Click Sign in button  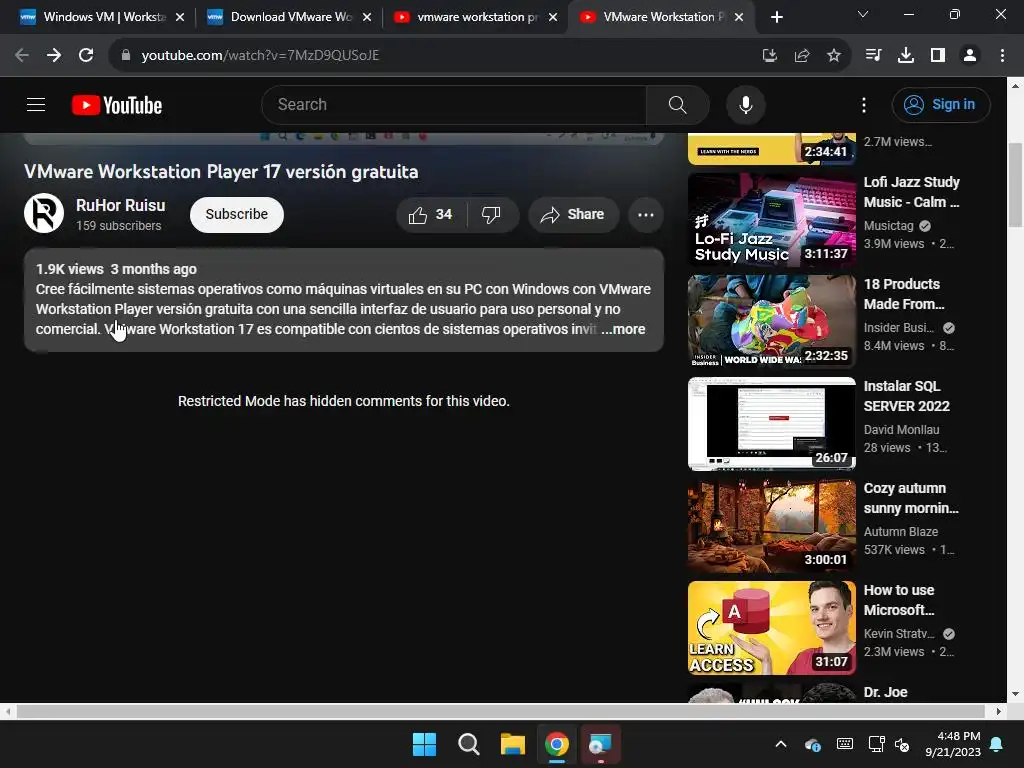click(940, 104)
